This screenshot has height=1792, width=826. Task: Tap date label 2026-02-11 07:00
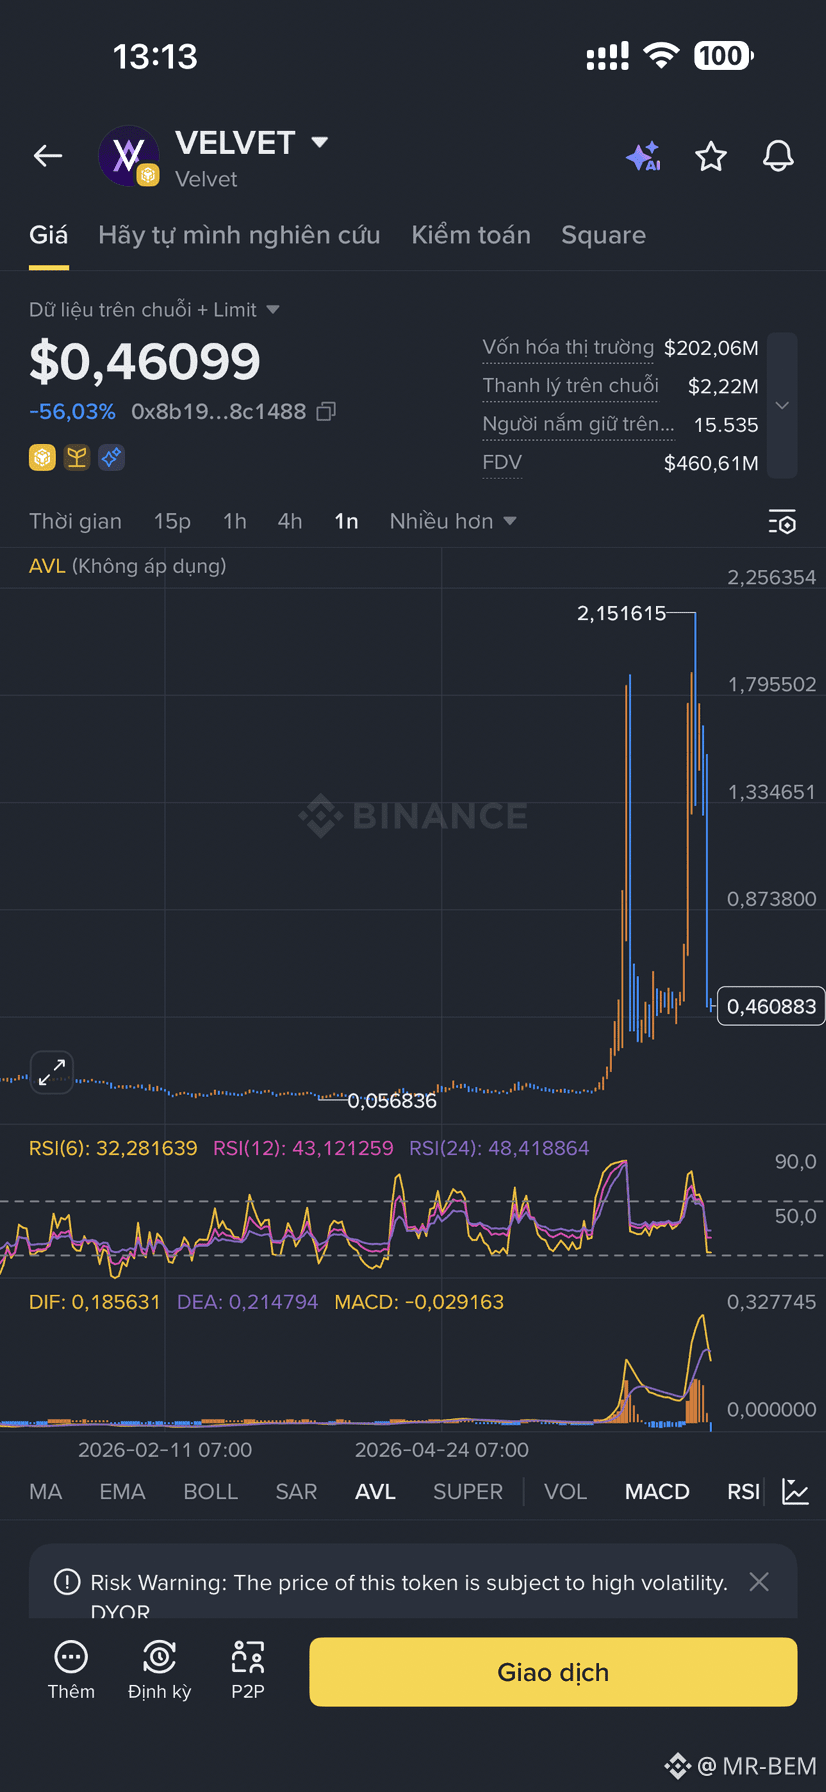(x=165, y=1450)
